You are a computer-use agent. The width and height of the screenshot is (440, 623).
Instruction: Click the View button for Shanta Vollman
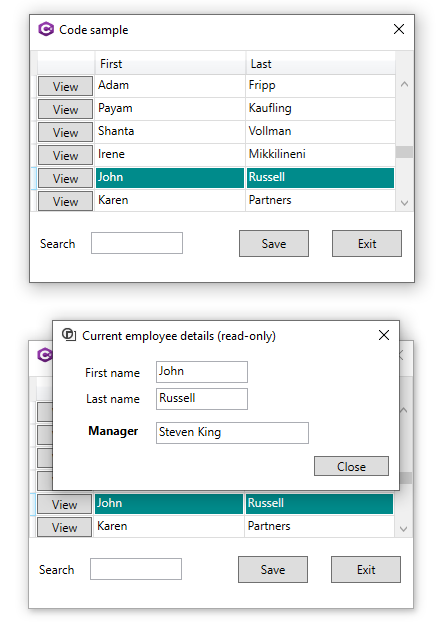(x=65, y=132)
